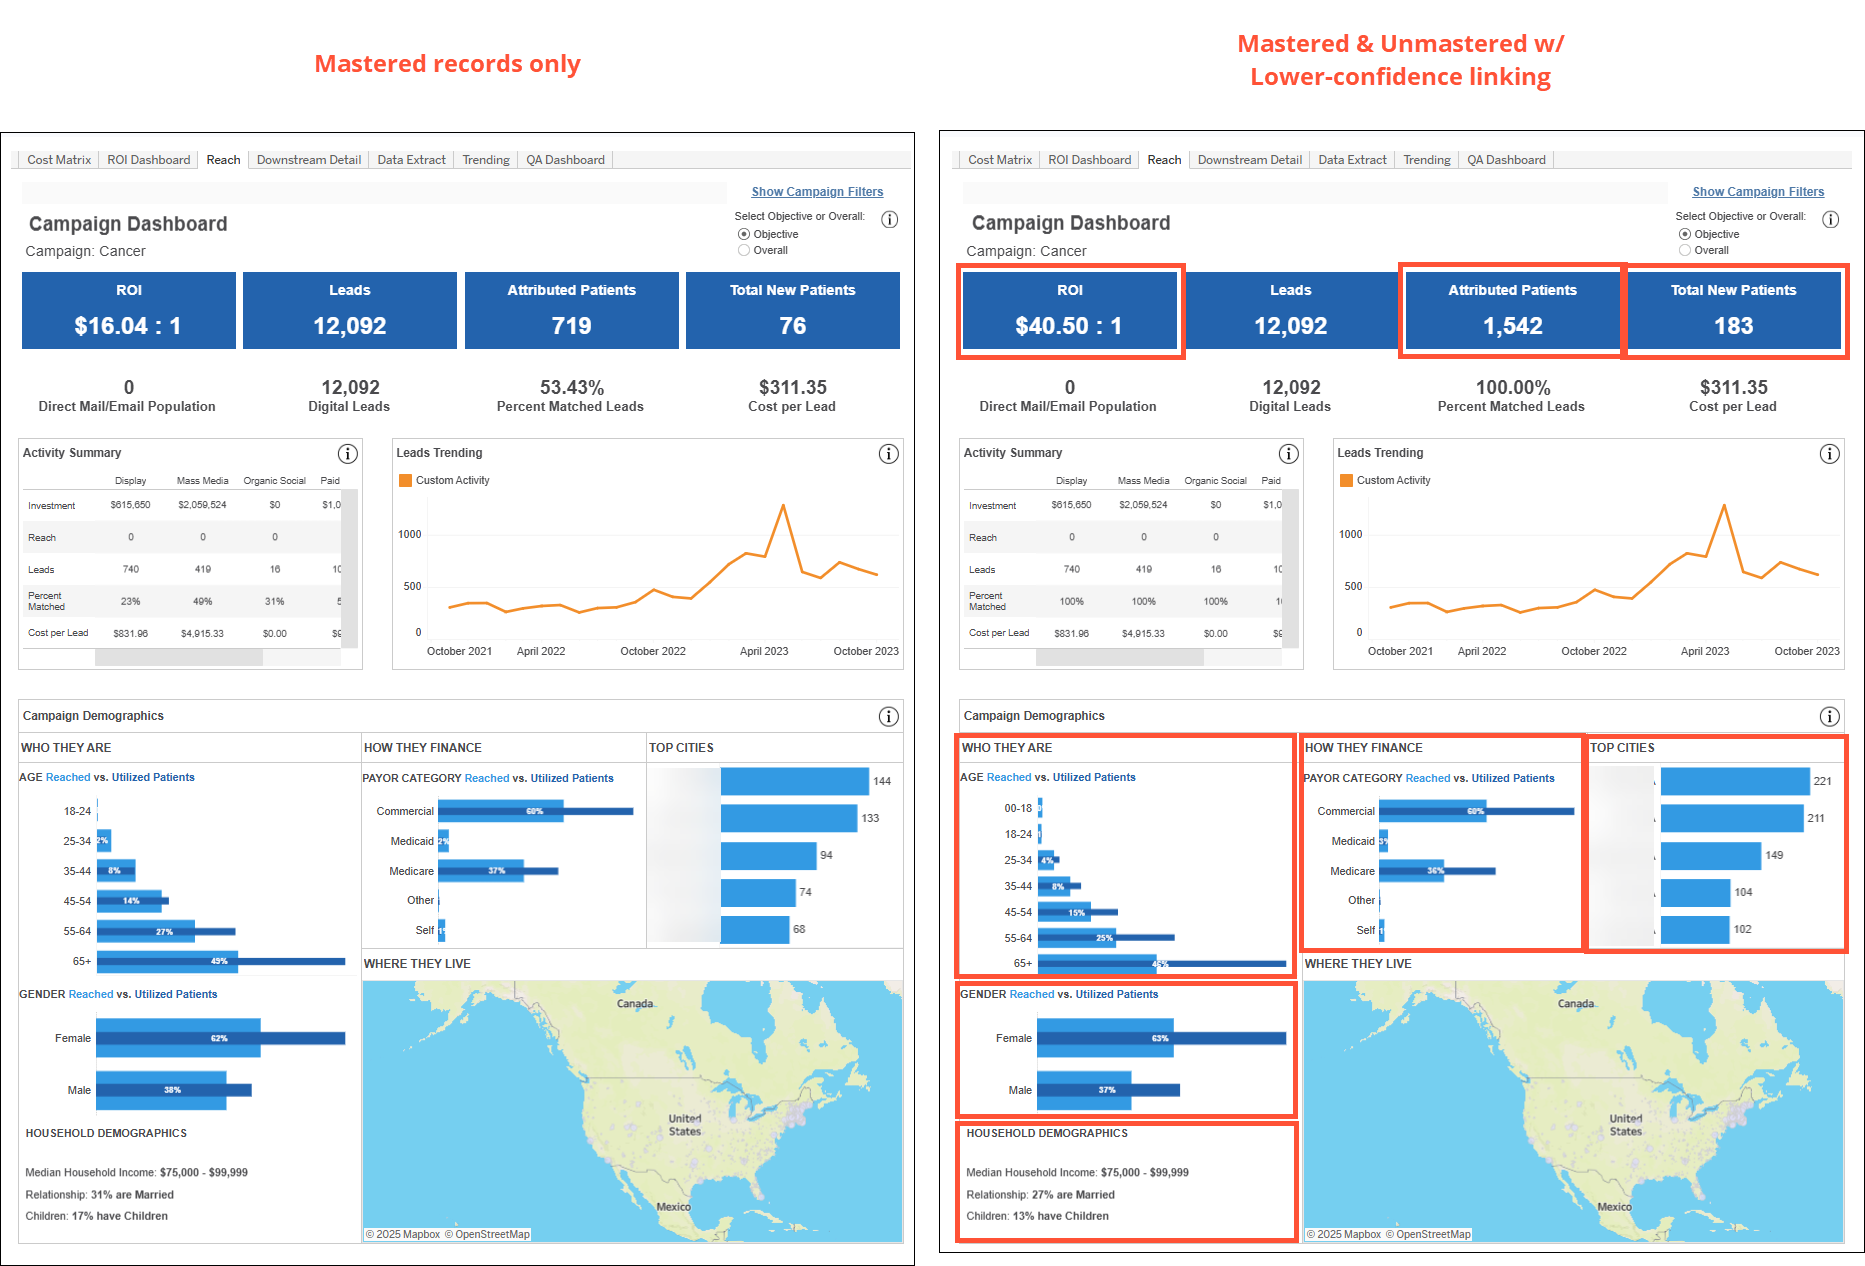Open Activity Summary info icon in Mastered & Unmastered dashboard

(1288, 454)
